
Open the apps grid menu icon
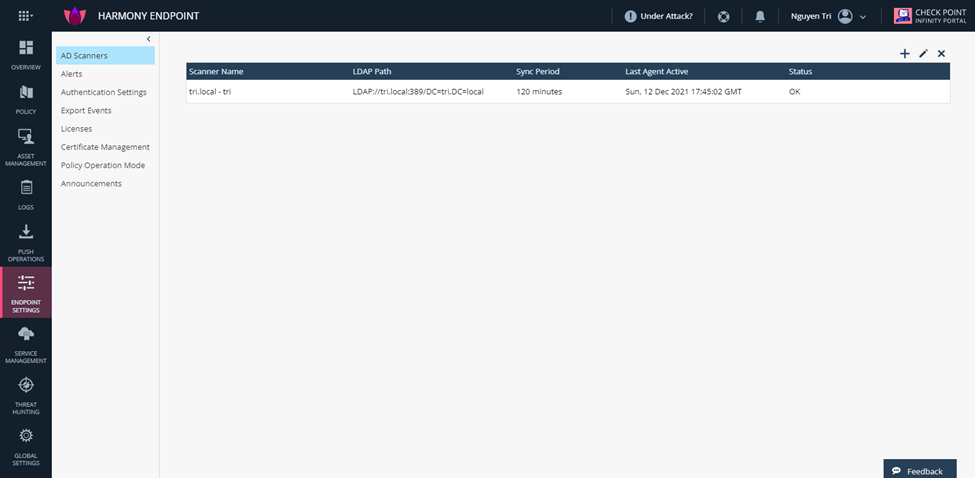[25, 16]
